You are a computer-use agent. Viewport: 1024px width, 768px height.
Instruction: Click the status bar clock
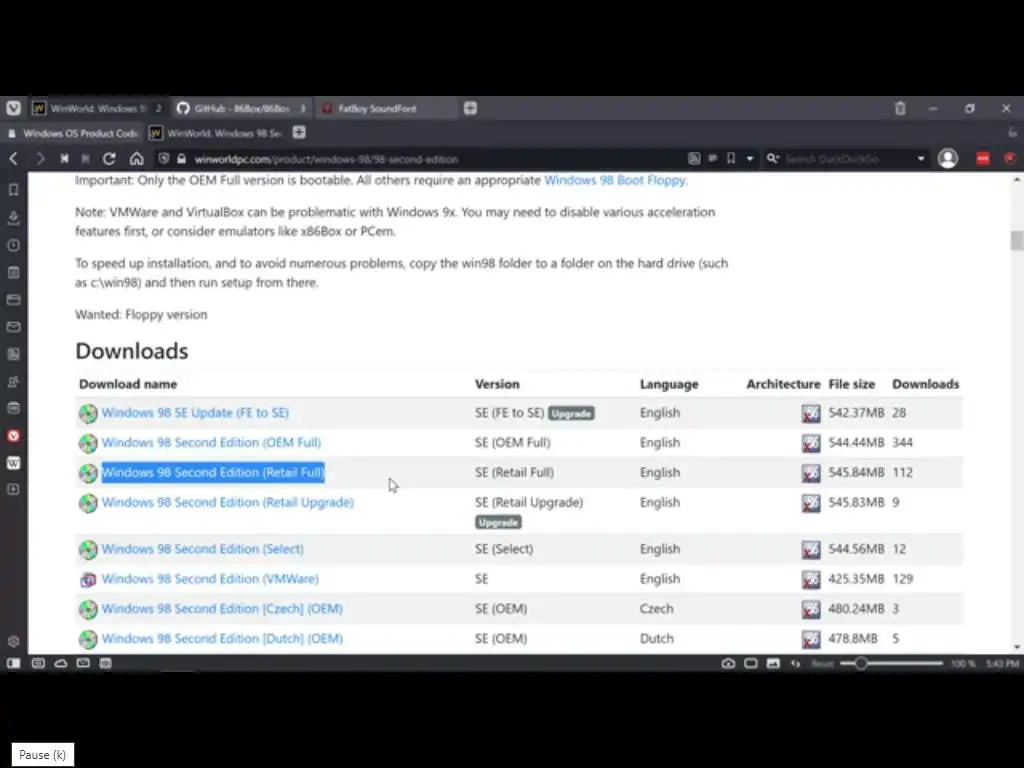tap(1002, 664)
